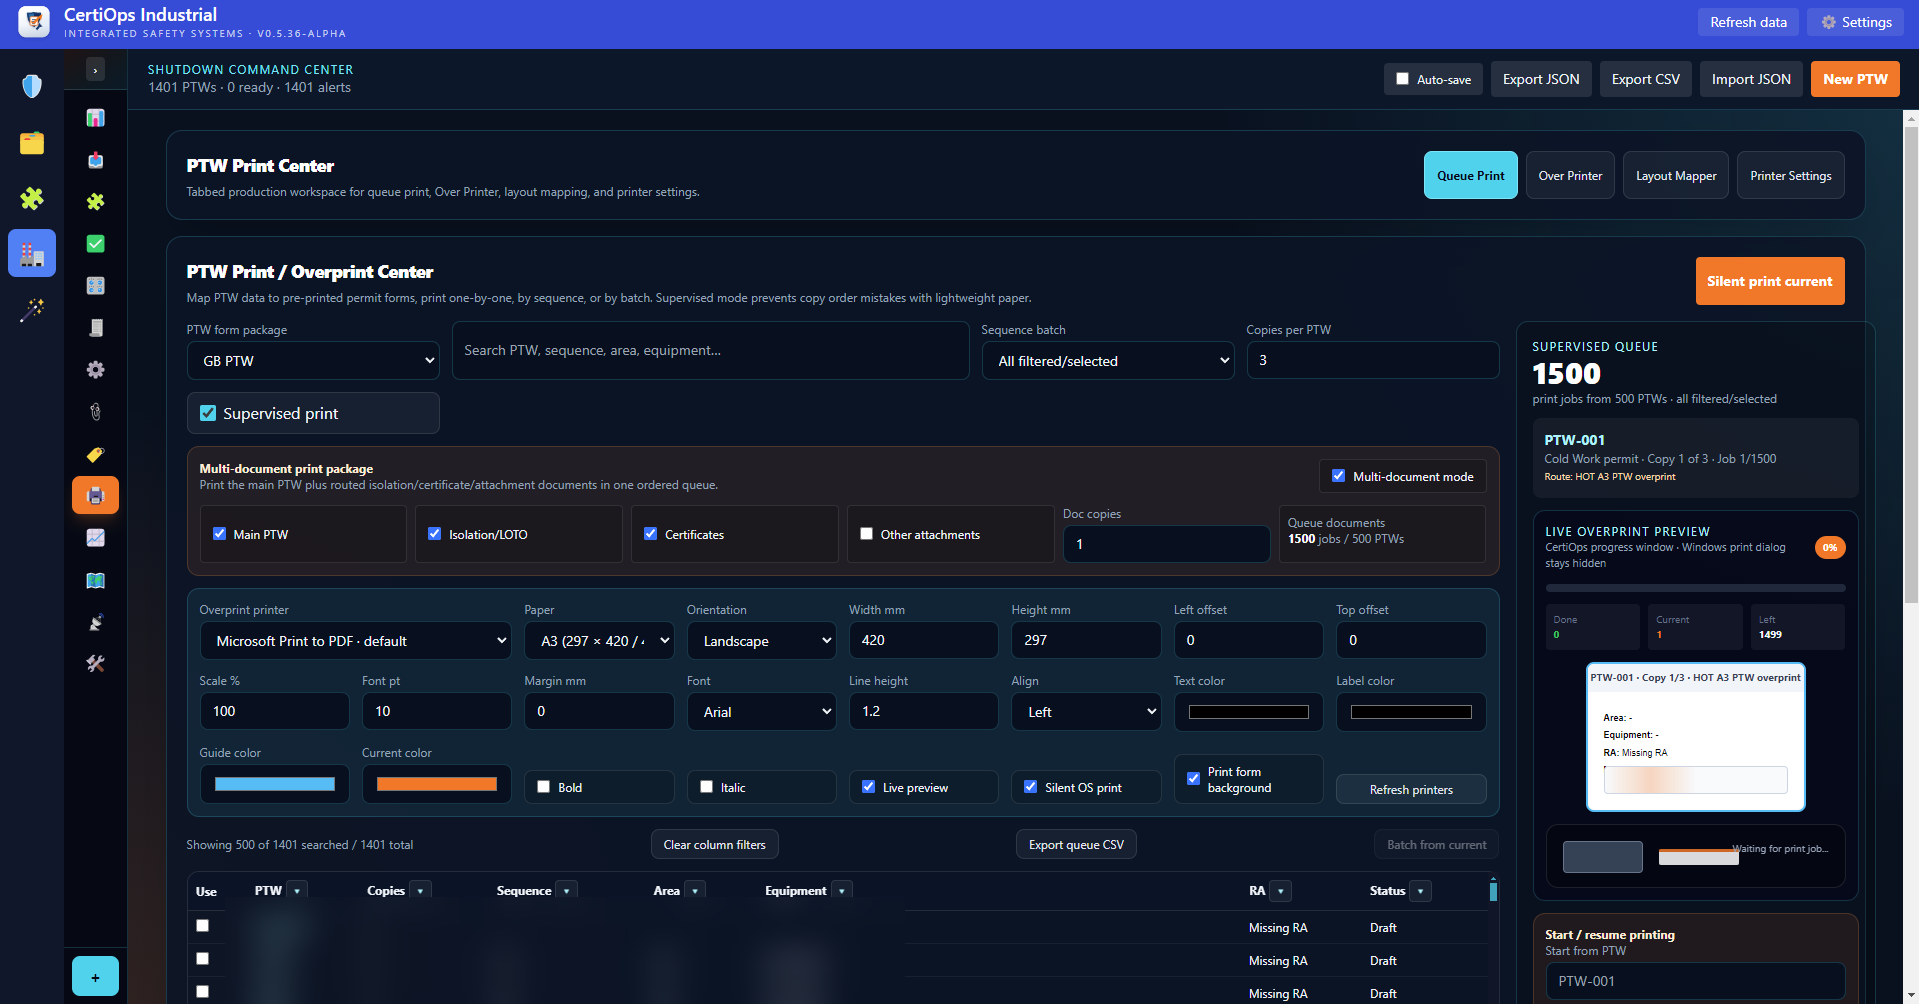Open the wrench tools icon
1919x1004 pixels.
pyautogui.click(x=95, y=664)
